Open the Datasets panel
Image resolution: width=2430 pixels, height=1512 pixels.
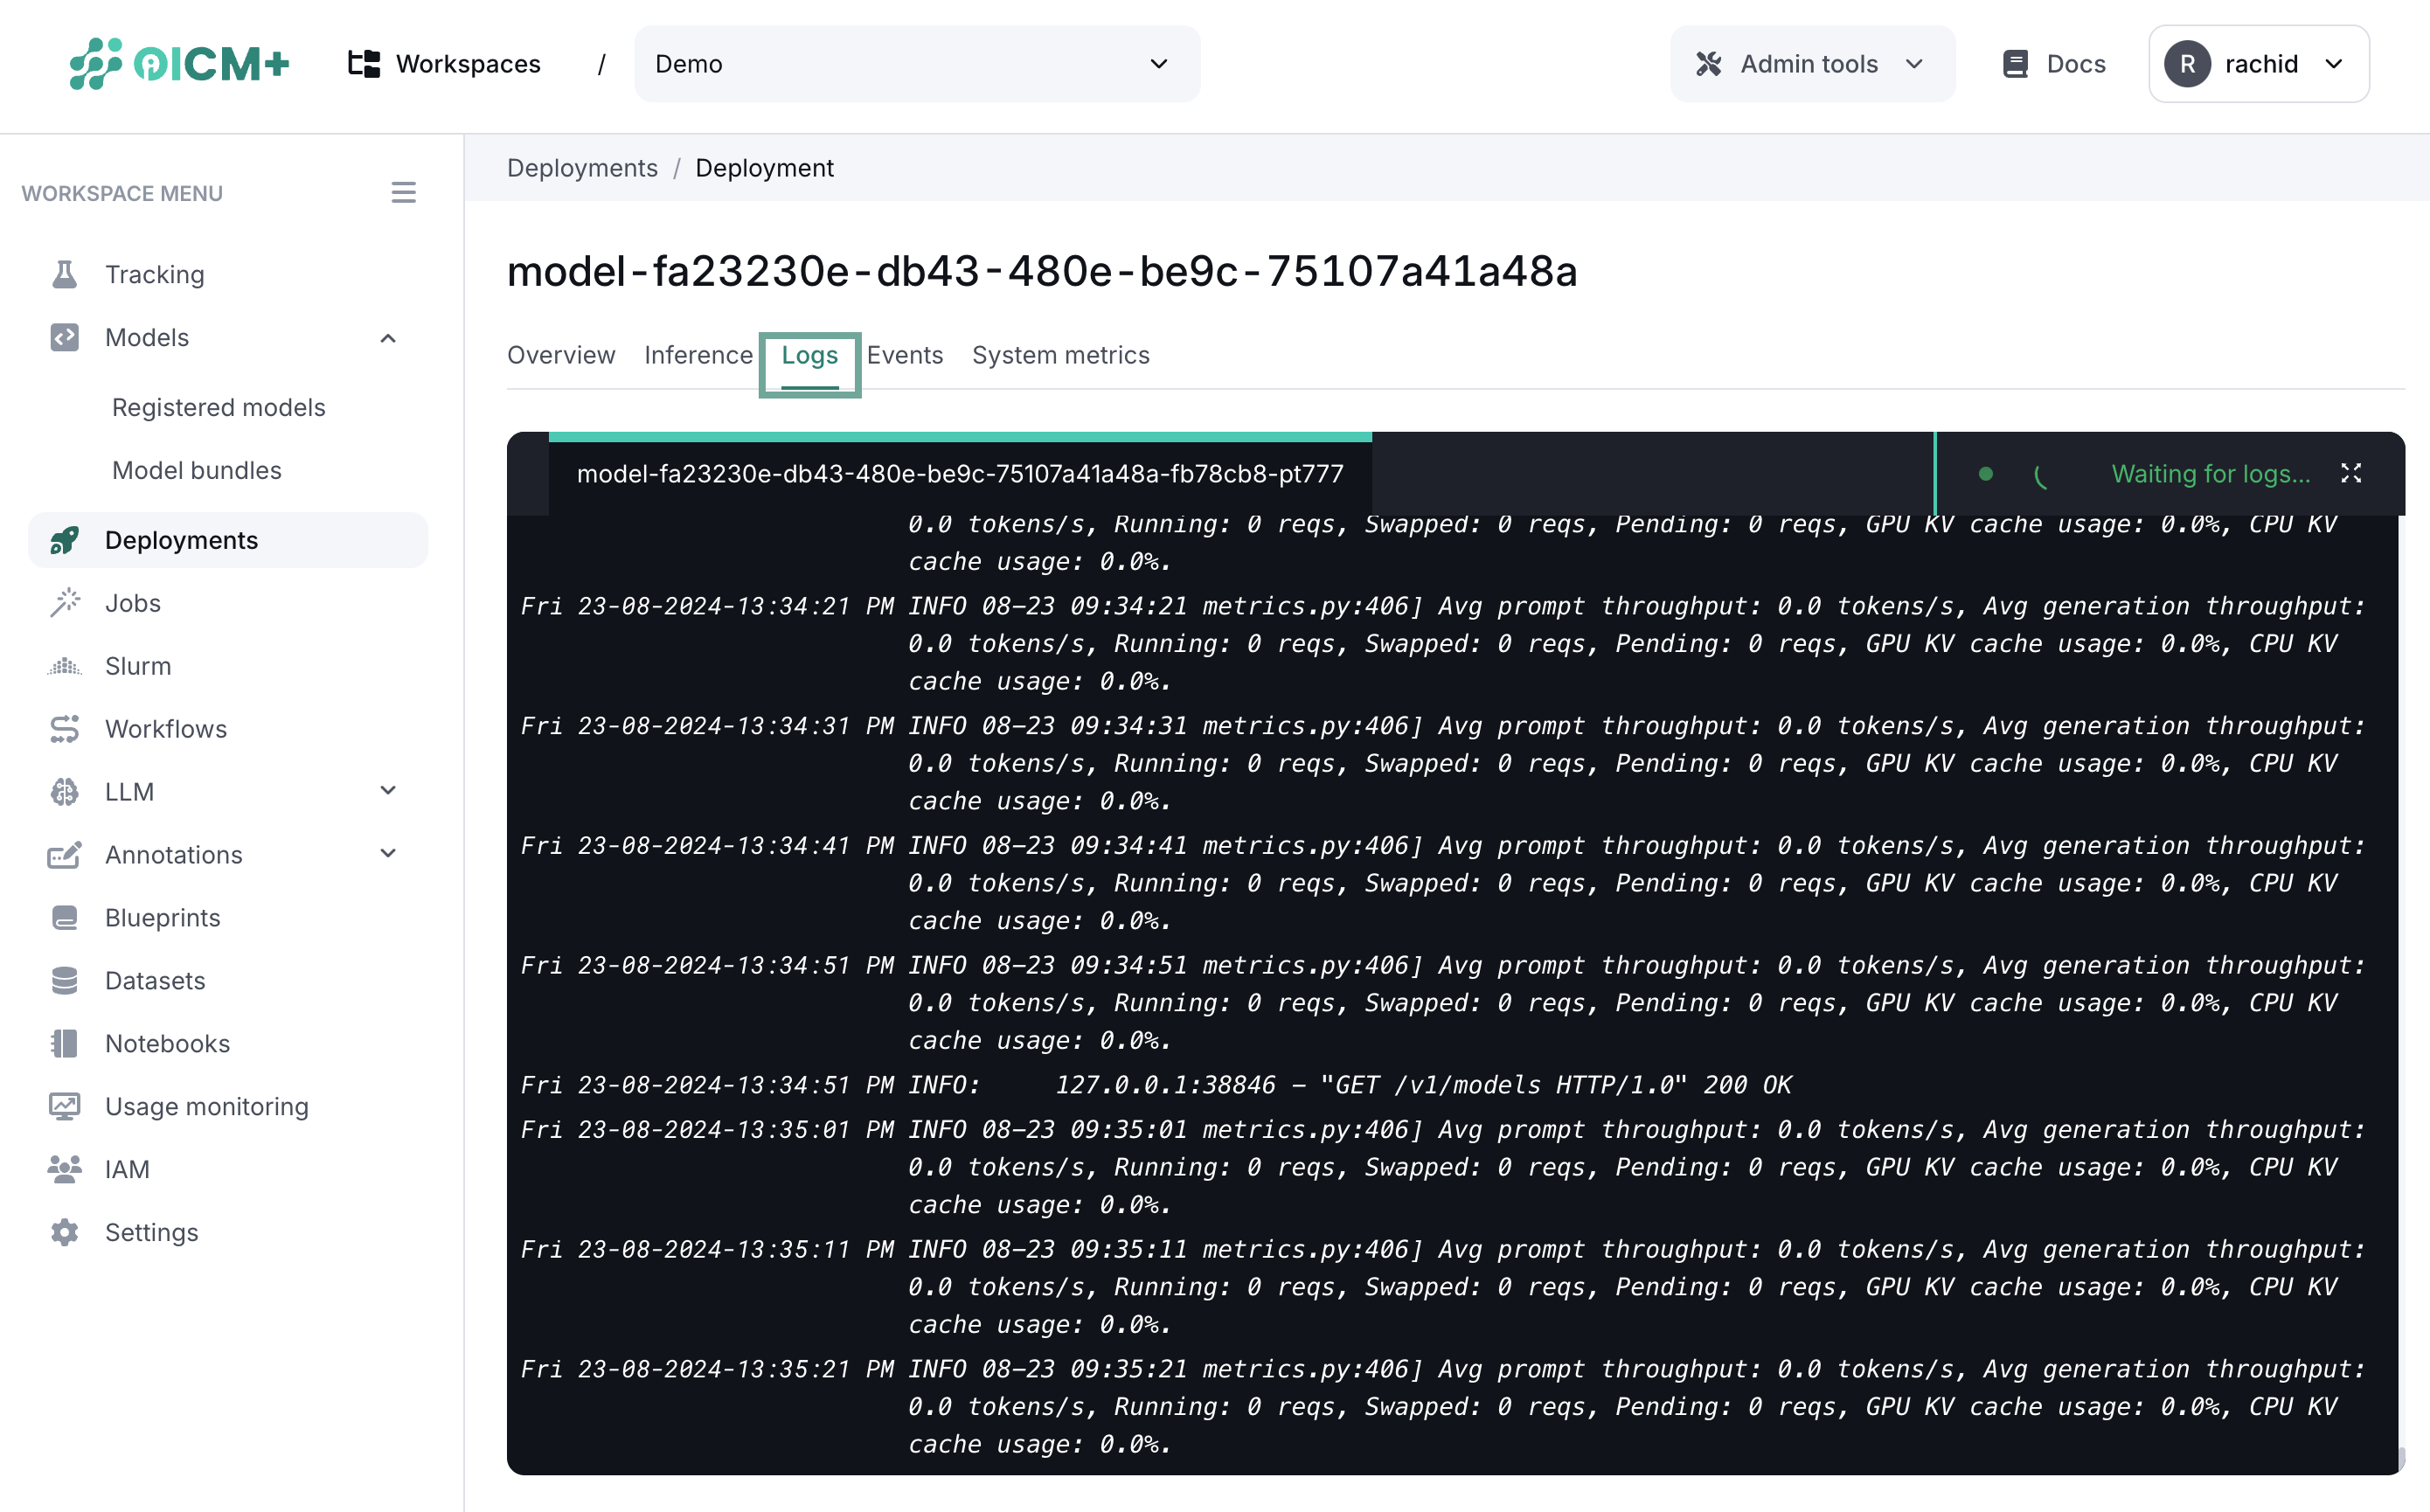coord(155,980)
